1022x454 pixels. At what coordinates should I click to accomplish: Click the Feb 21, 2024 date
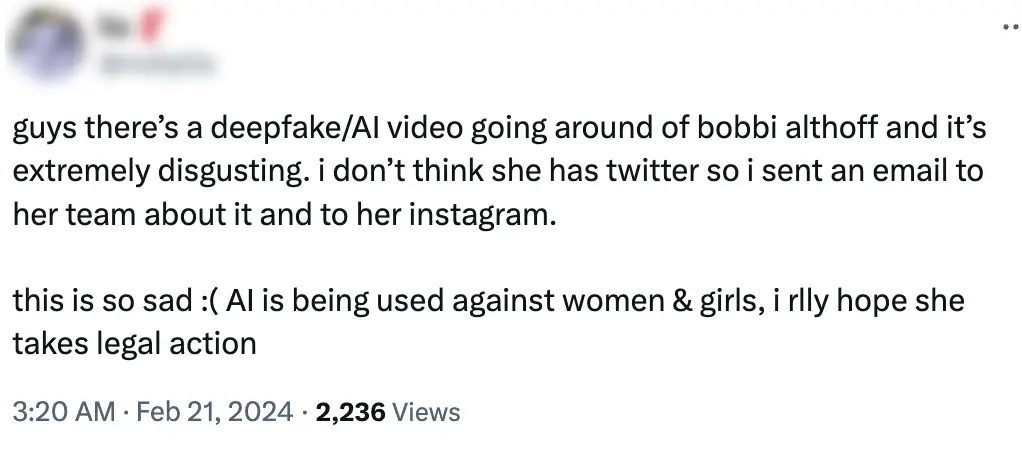point(214,411)
